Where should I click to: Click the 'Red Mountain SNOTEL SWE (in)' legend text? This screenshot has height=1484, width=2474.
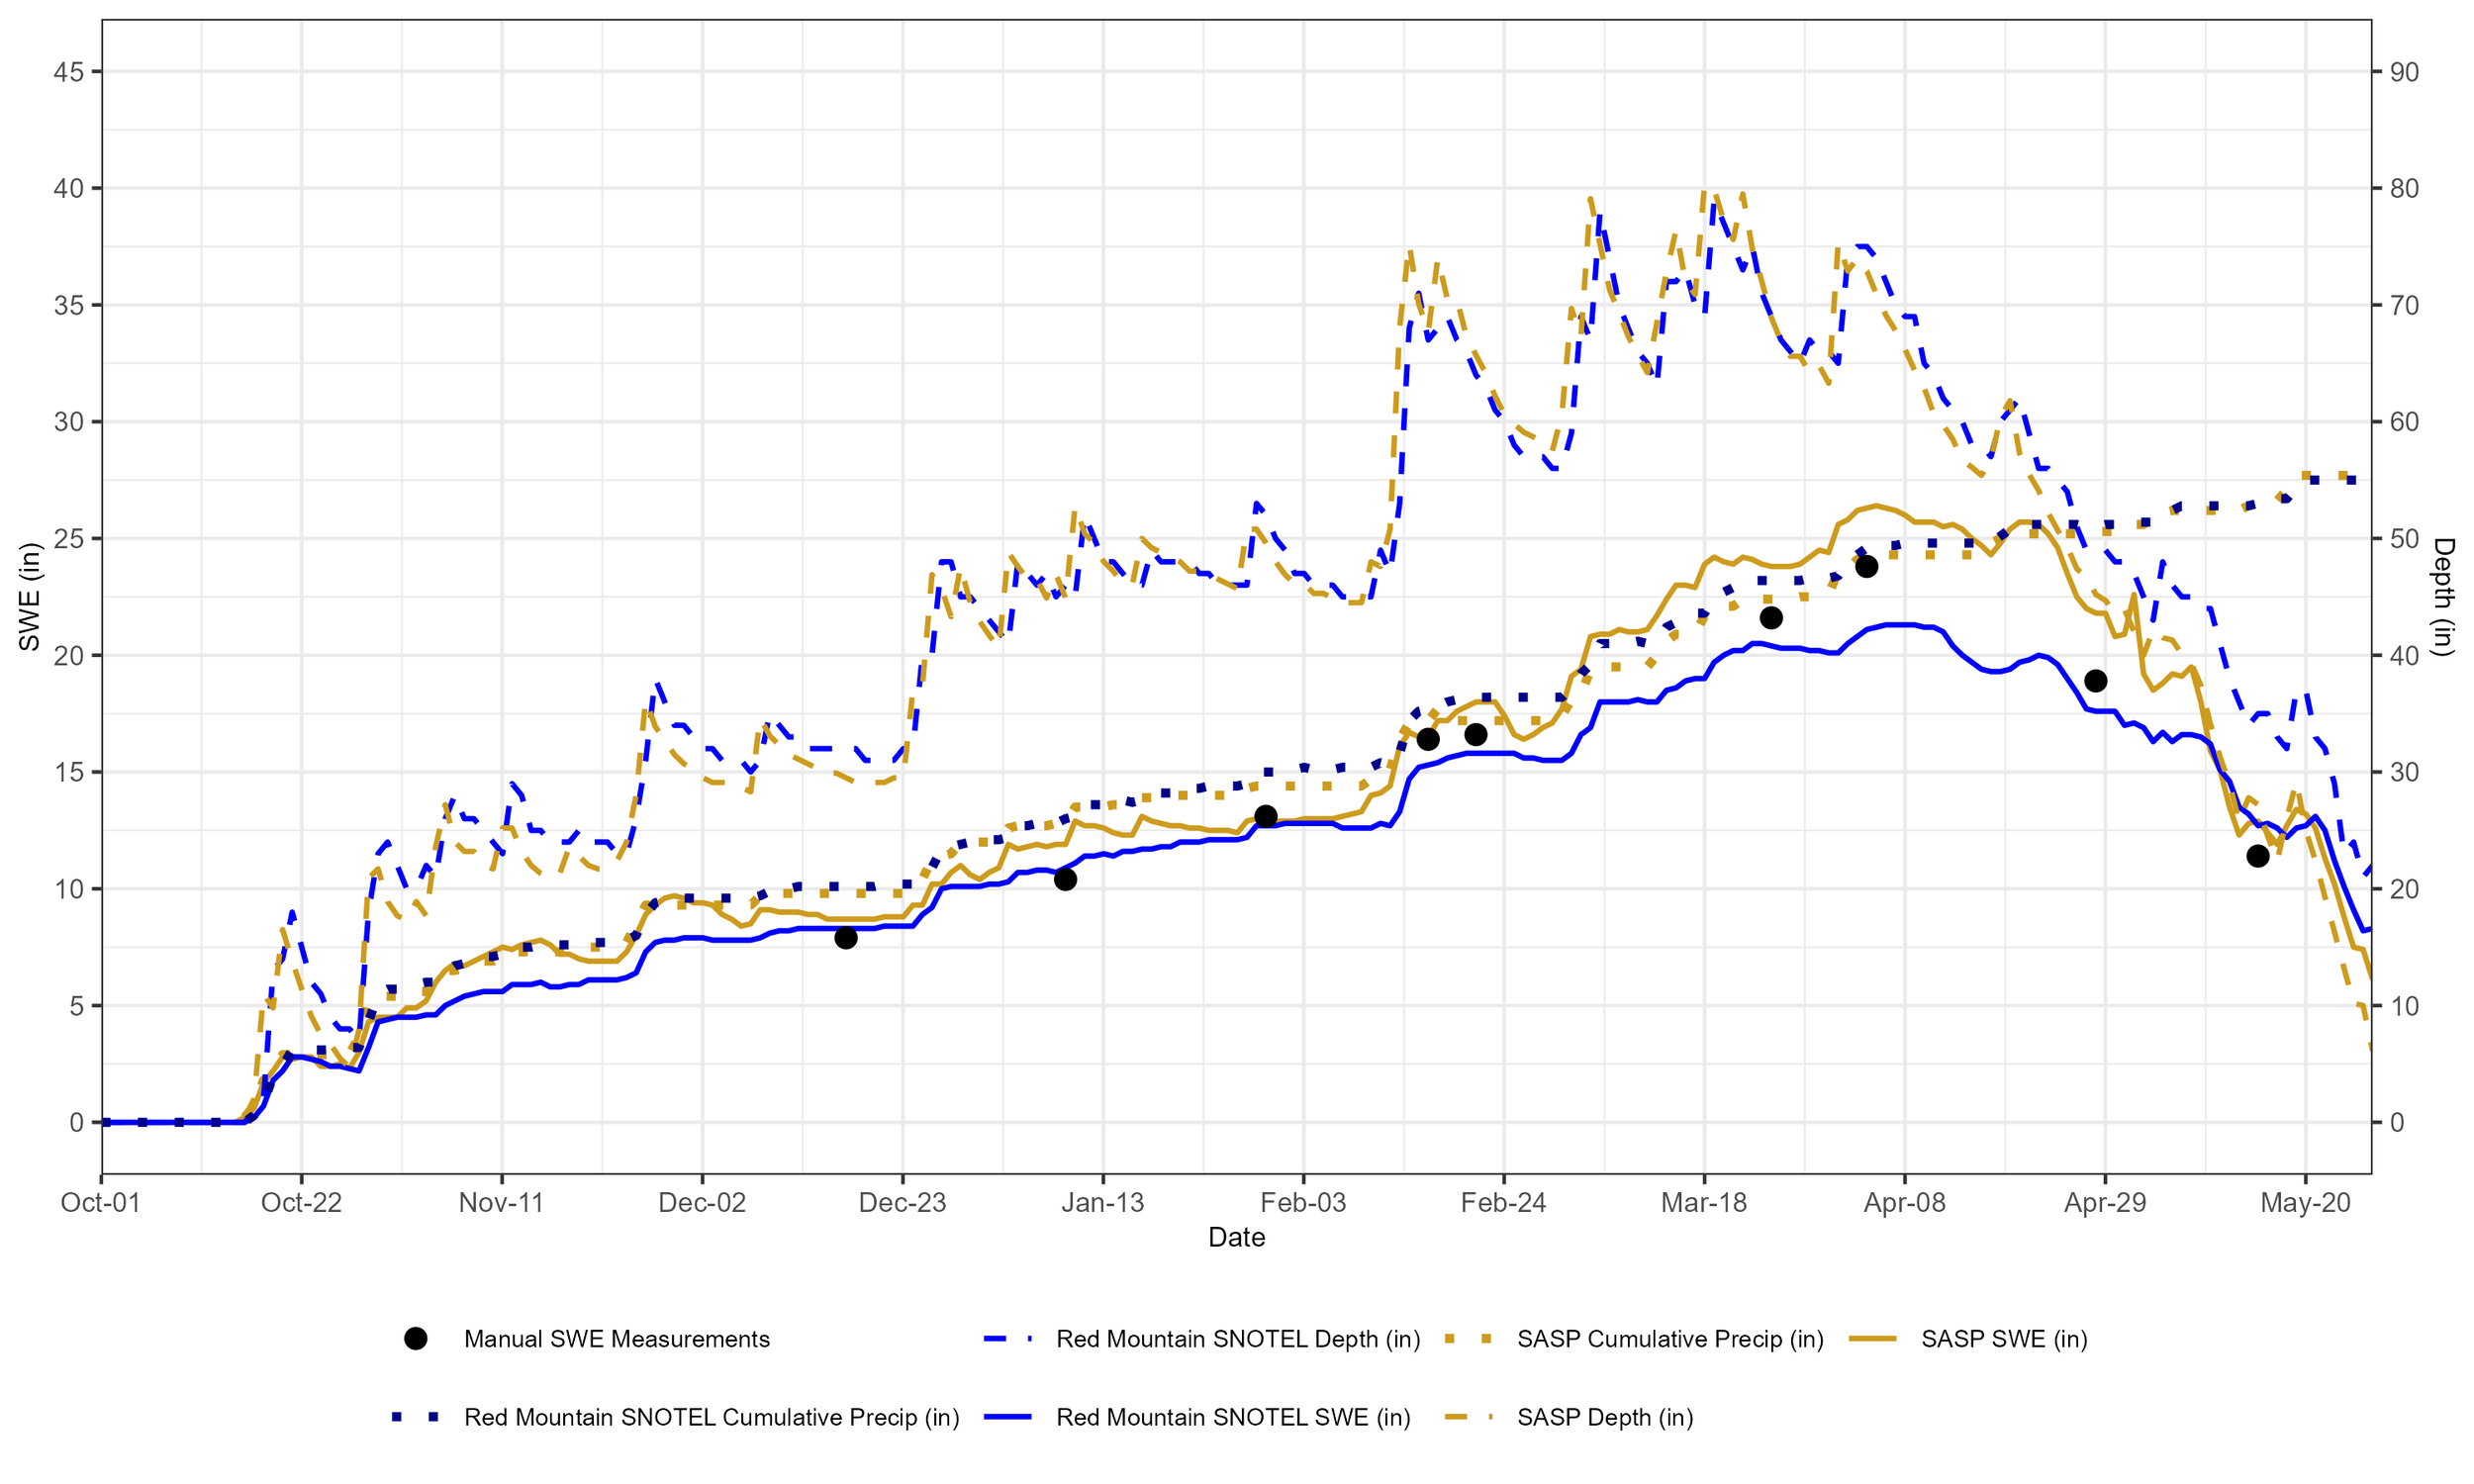[1232, 1417]
